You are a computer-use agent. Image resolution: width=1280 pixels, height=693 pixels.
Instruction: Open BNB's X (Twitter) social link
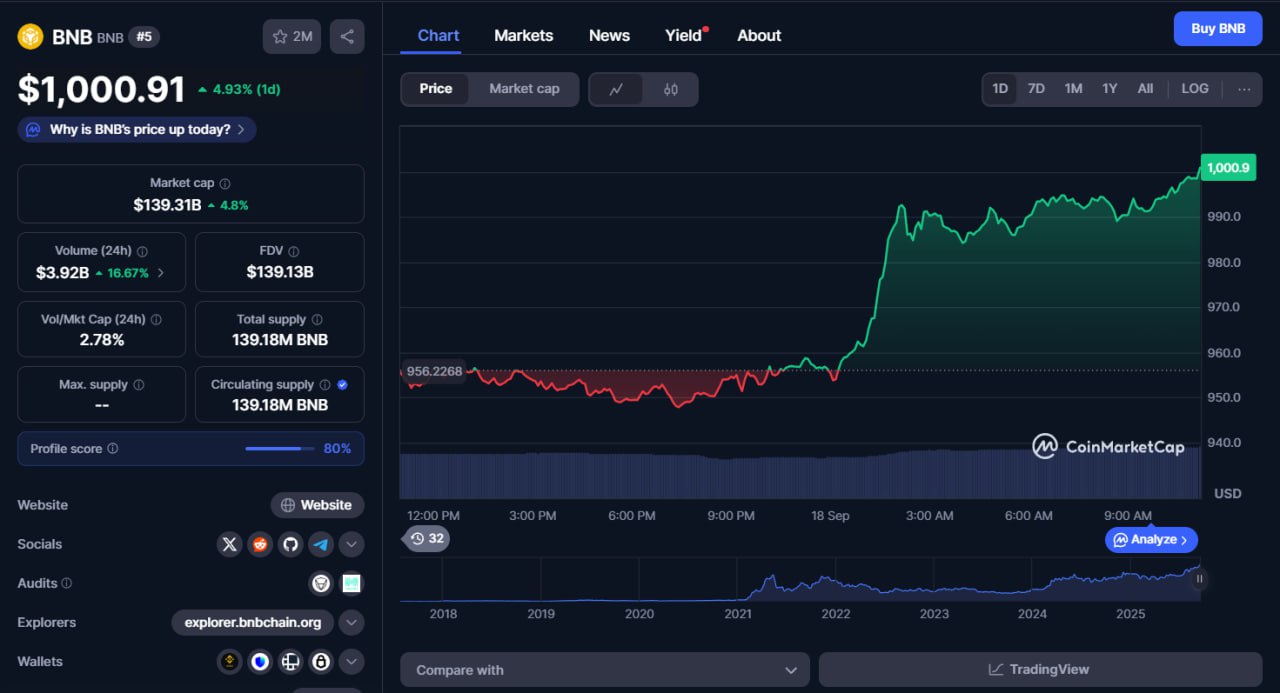click(x=230, y=544)
